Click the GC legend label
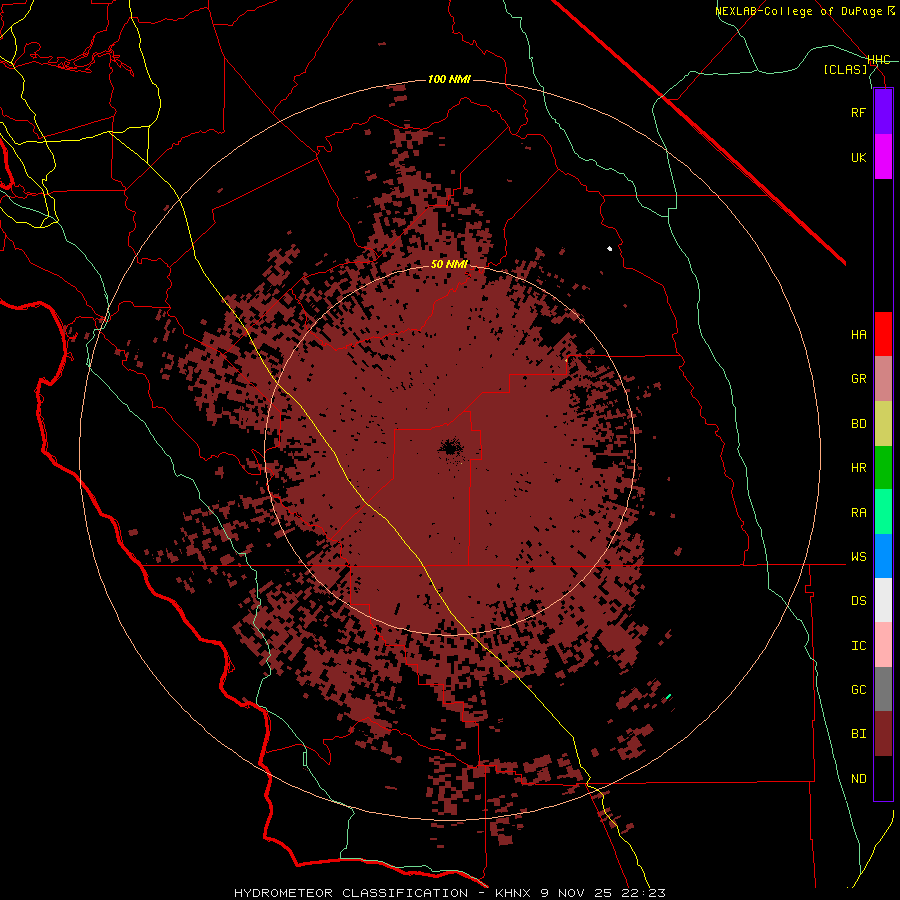 point(859,690)
